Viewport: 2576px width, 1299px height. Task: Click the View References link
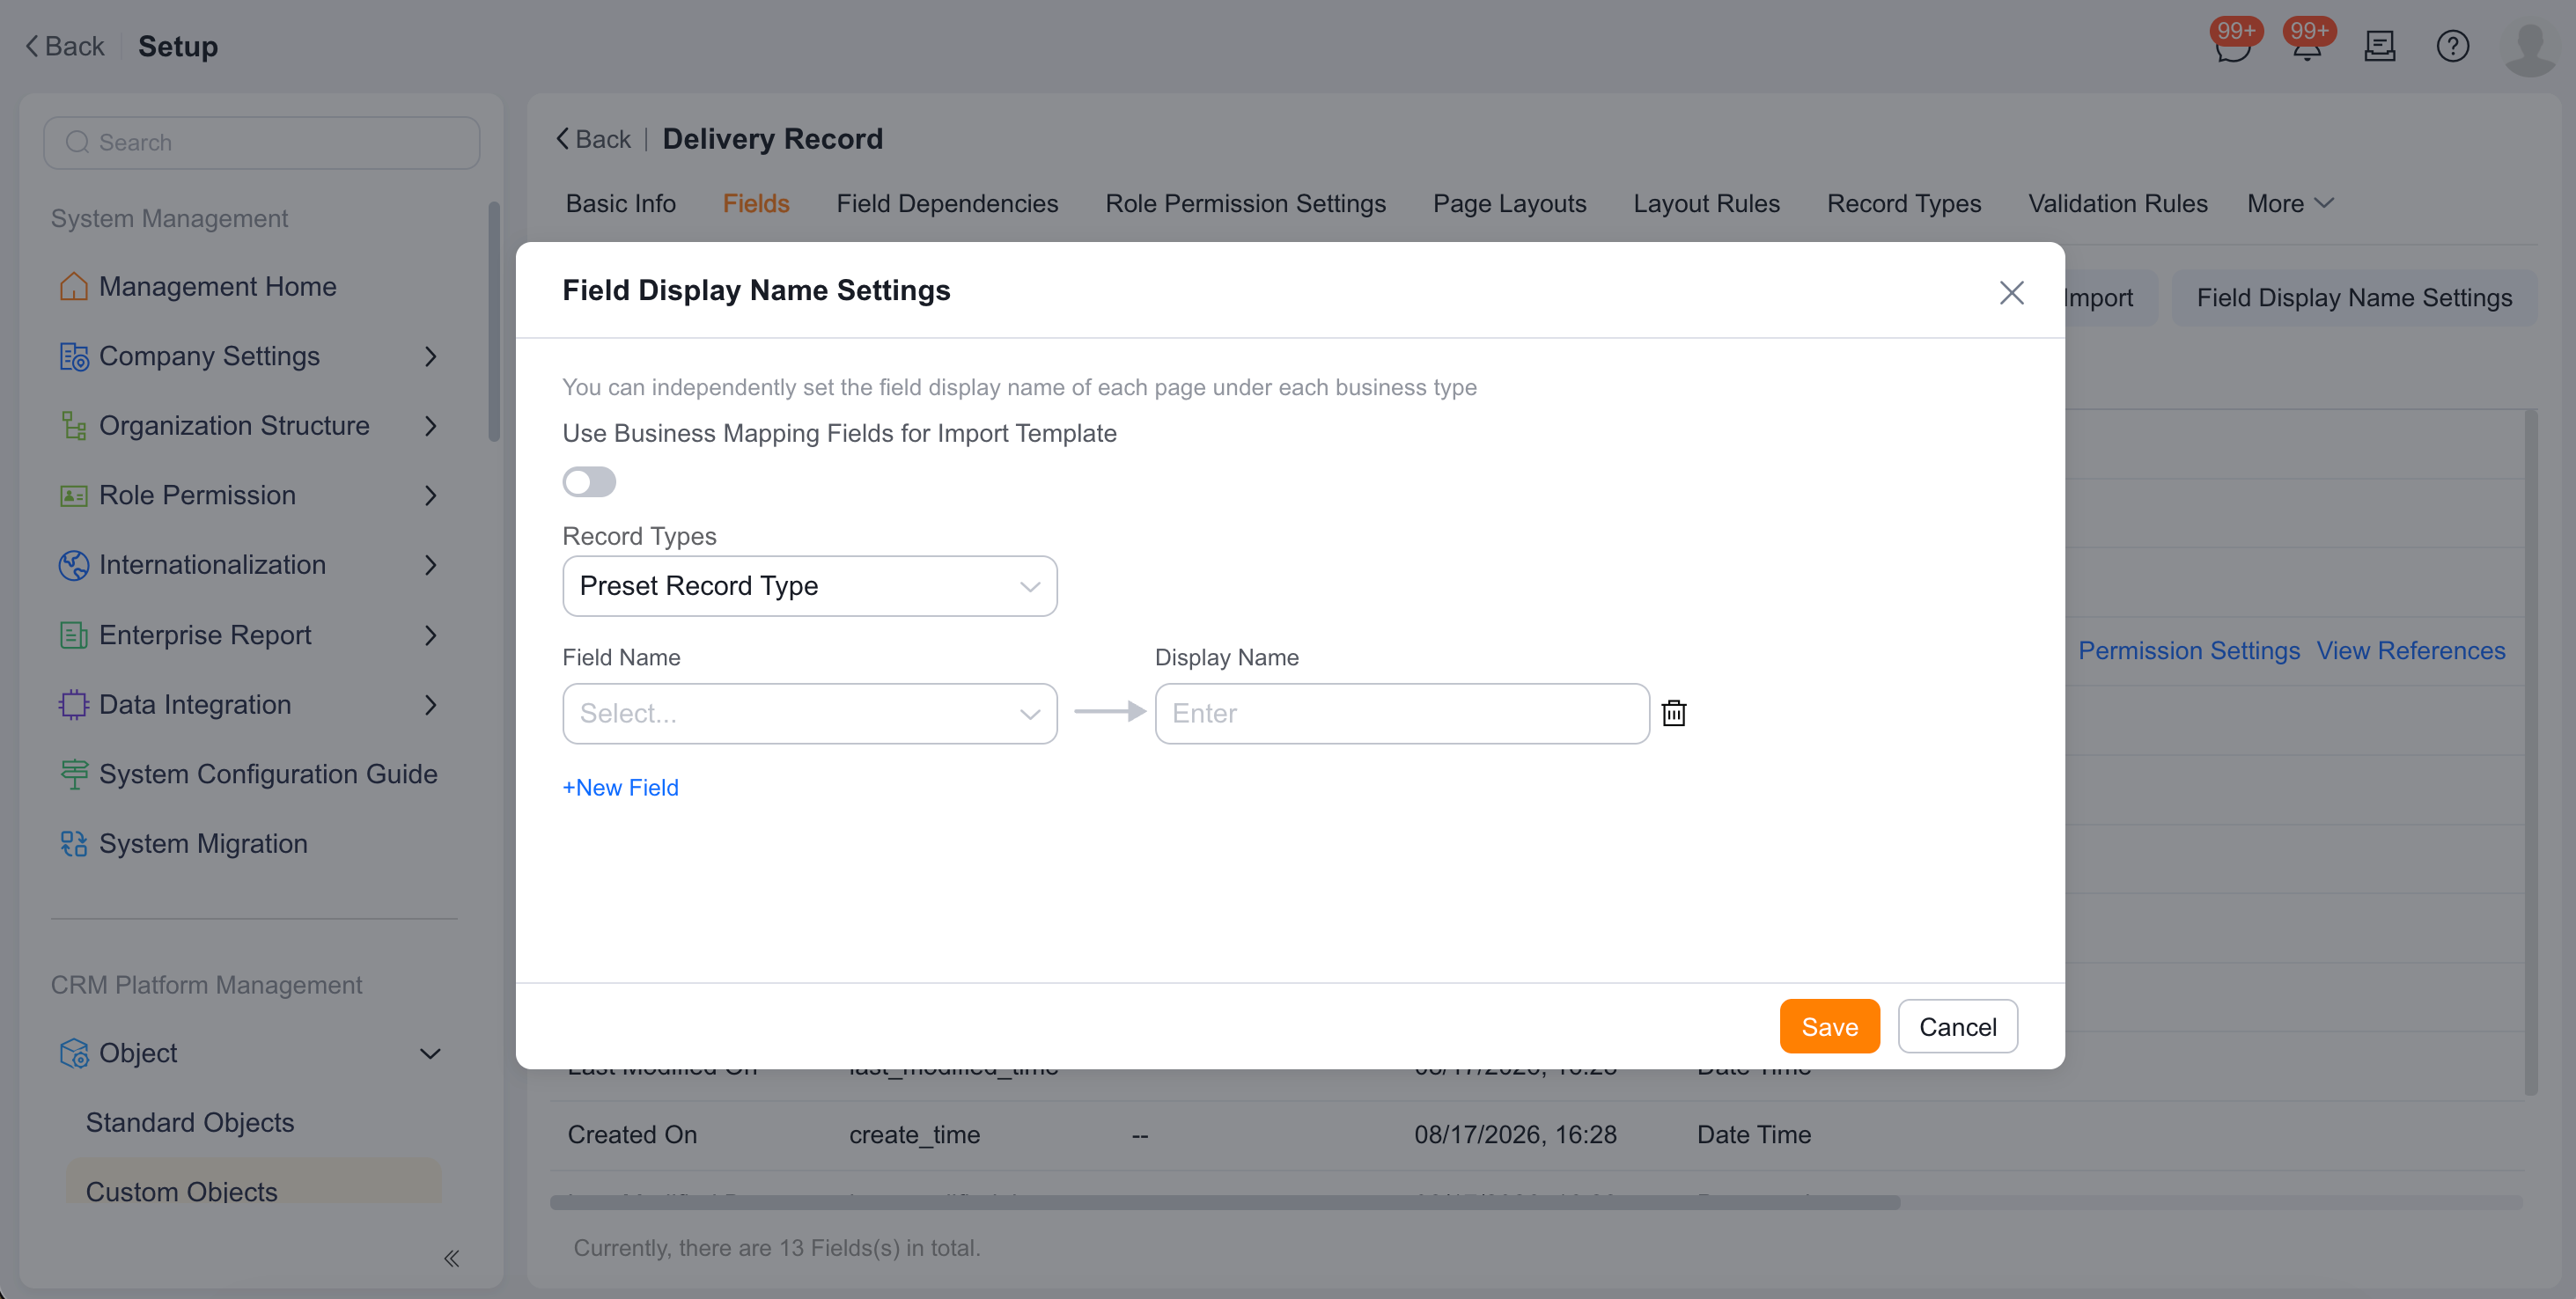coord(2410,651)
